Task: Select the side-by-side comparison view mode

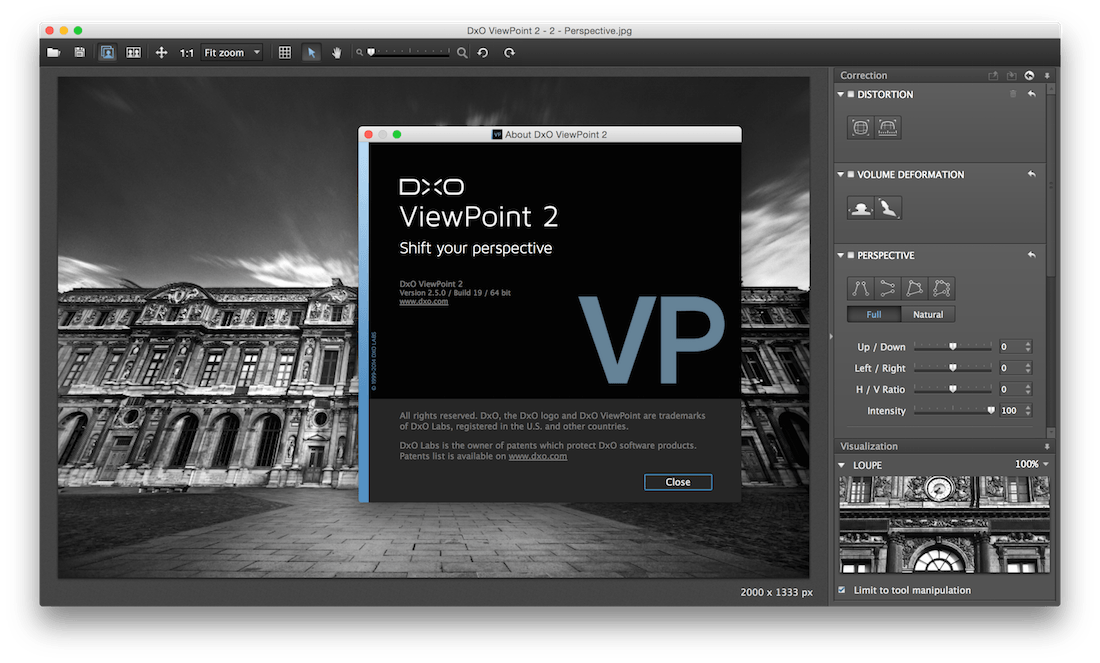Action: [x=133, y=53]
